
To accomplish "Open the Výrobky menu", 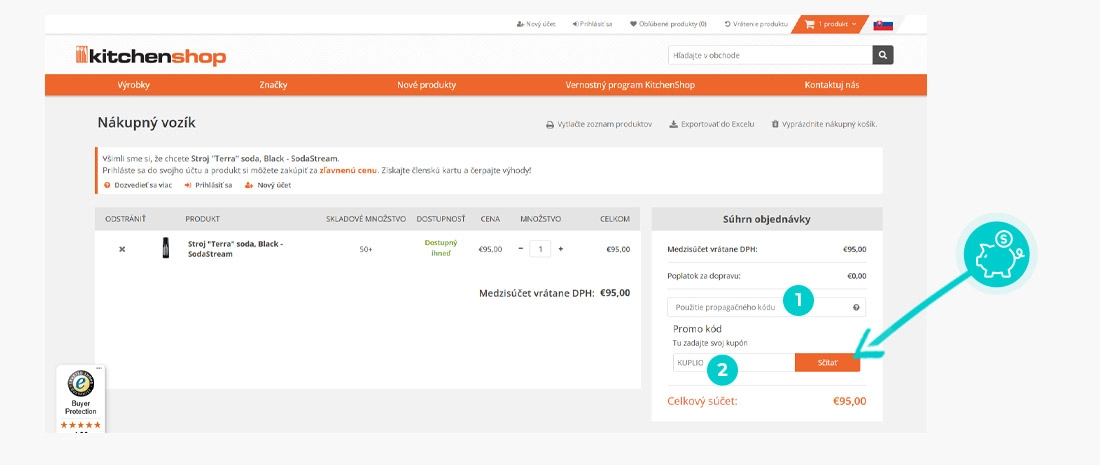I will pos(133,85).
